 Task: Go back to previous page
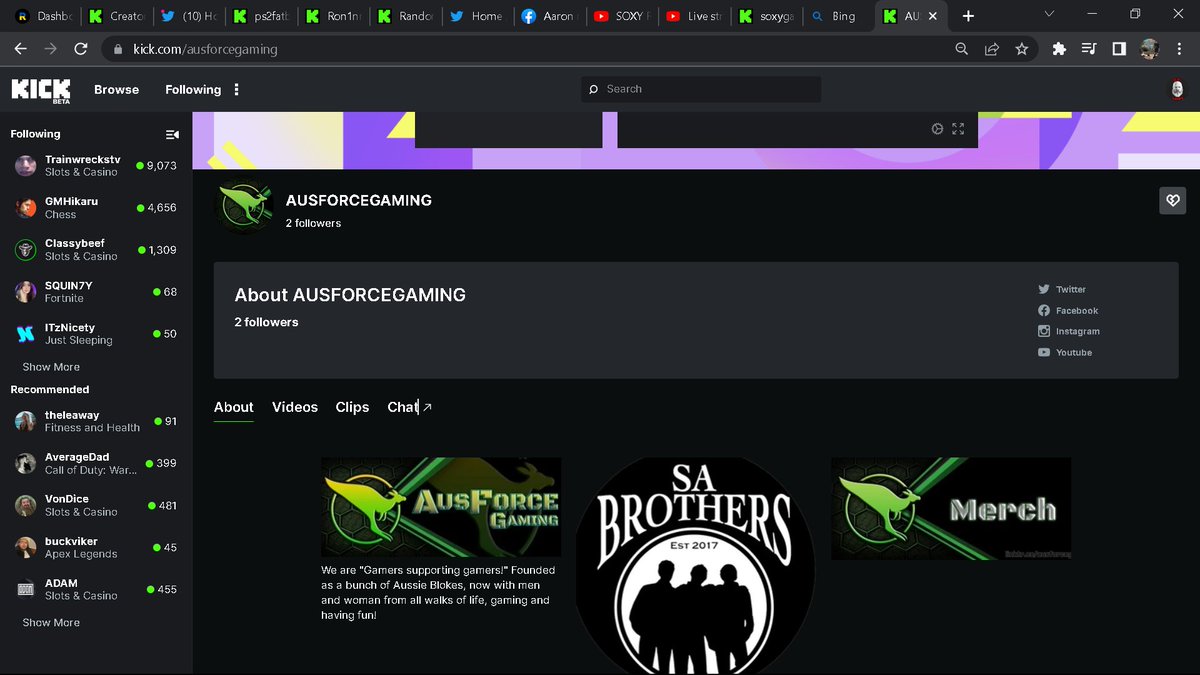20,48
